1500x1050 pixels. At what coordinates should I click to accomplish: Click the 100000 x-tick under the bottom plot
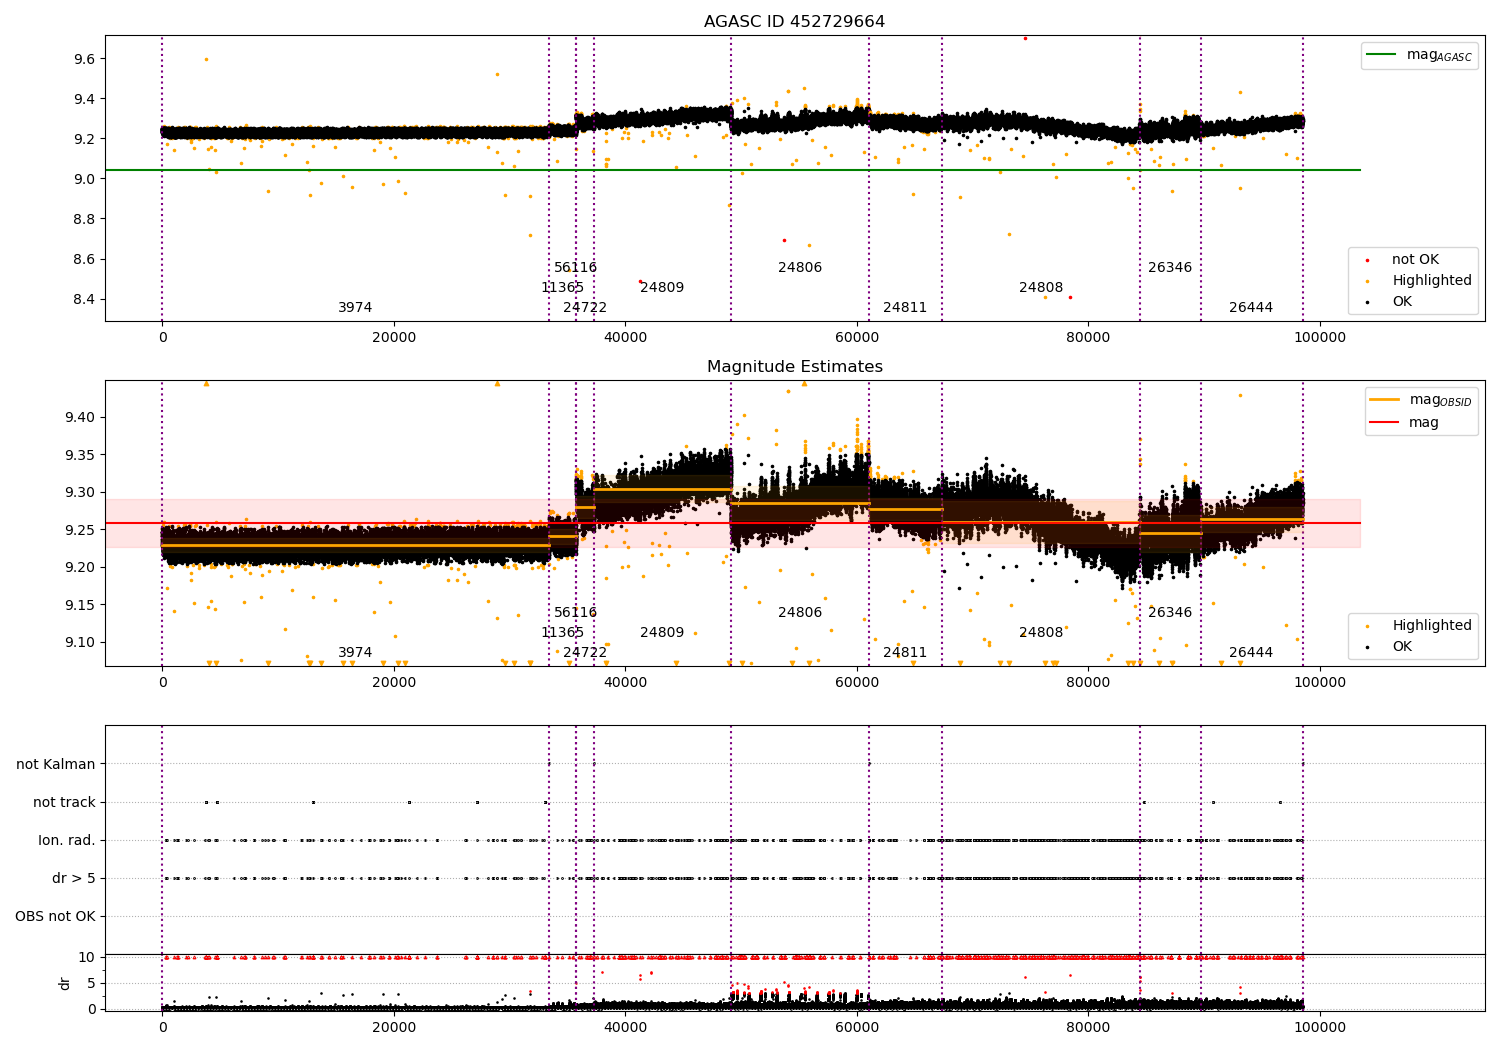click(x=1320, y=1028)
